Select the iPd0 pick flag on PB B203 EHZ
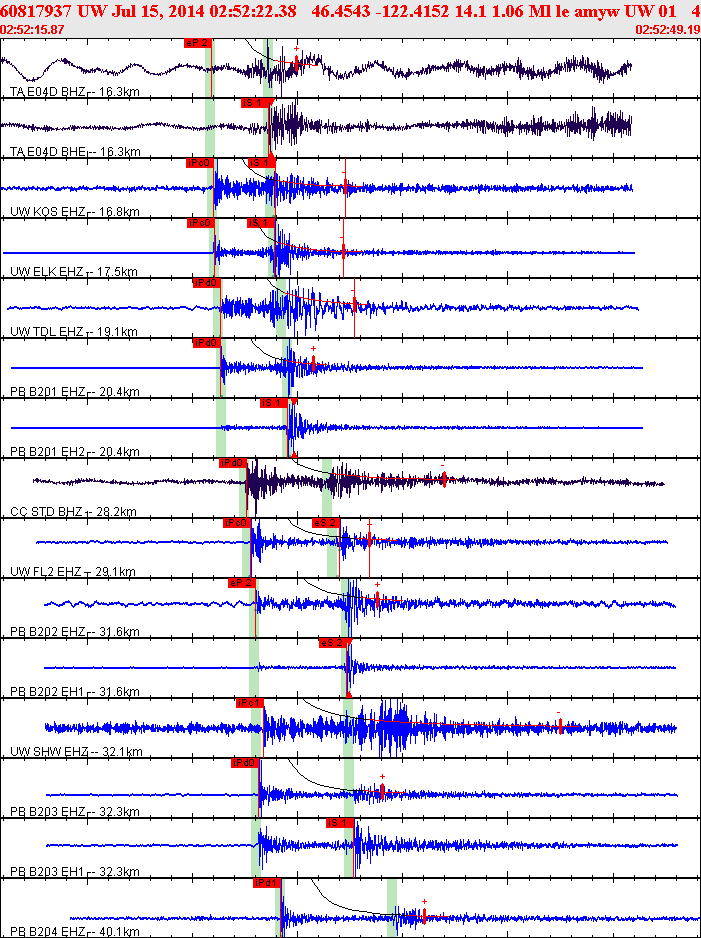The height and width of the screenshot is (938, 701). point(246,763)
